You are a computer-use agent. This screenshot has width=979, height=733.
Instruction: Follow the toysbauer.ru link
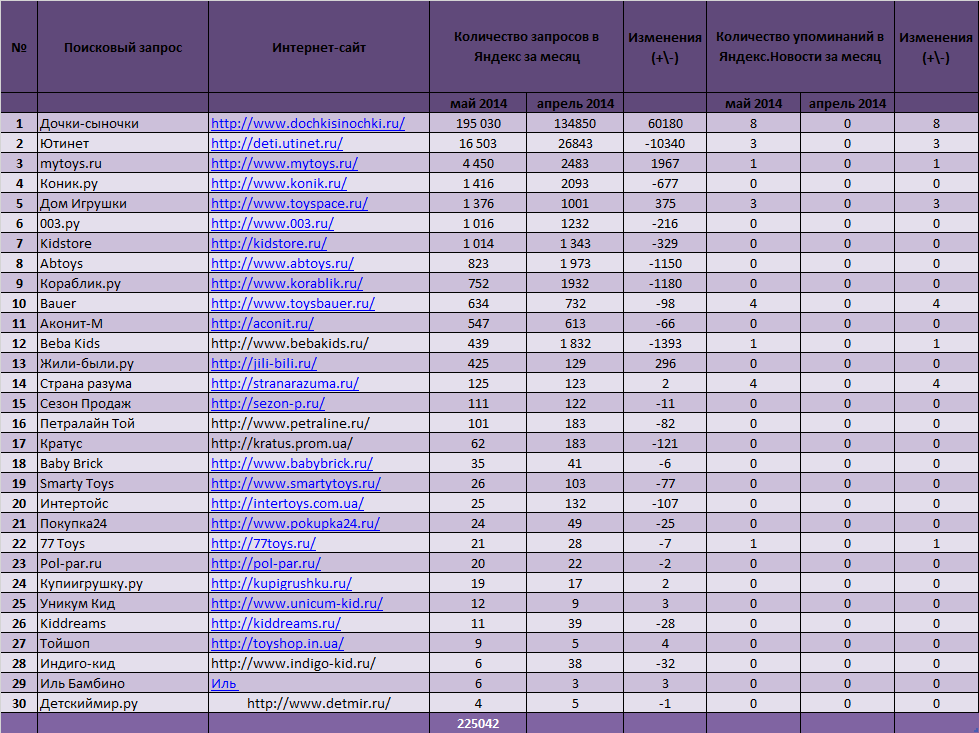(x=293, y=303)
